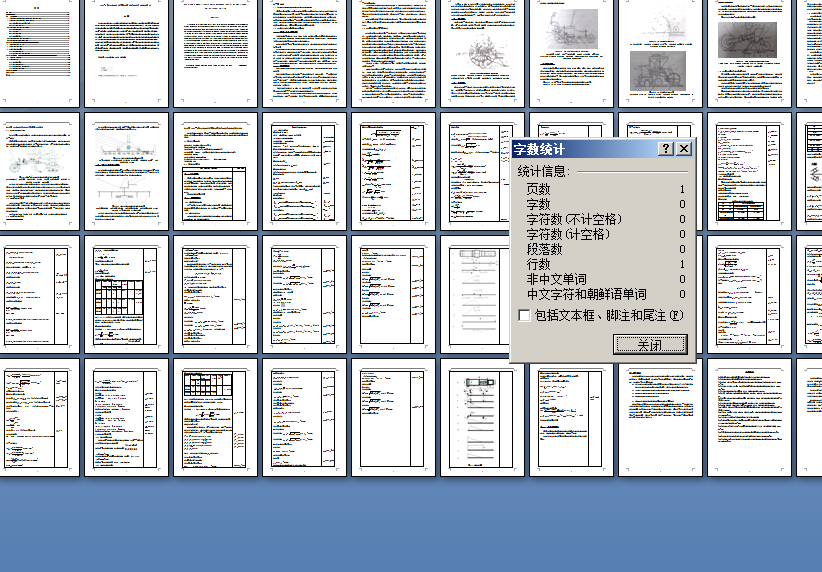The height and width of the screenshot is (572, 822).
Task: Open the bottom-row page with table at top
Action: (x=215, y=417)
